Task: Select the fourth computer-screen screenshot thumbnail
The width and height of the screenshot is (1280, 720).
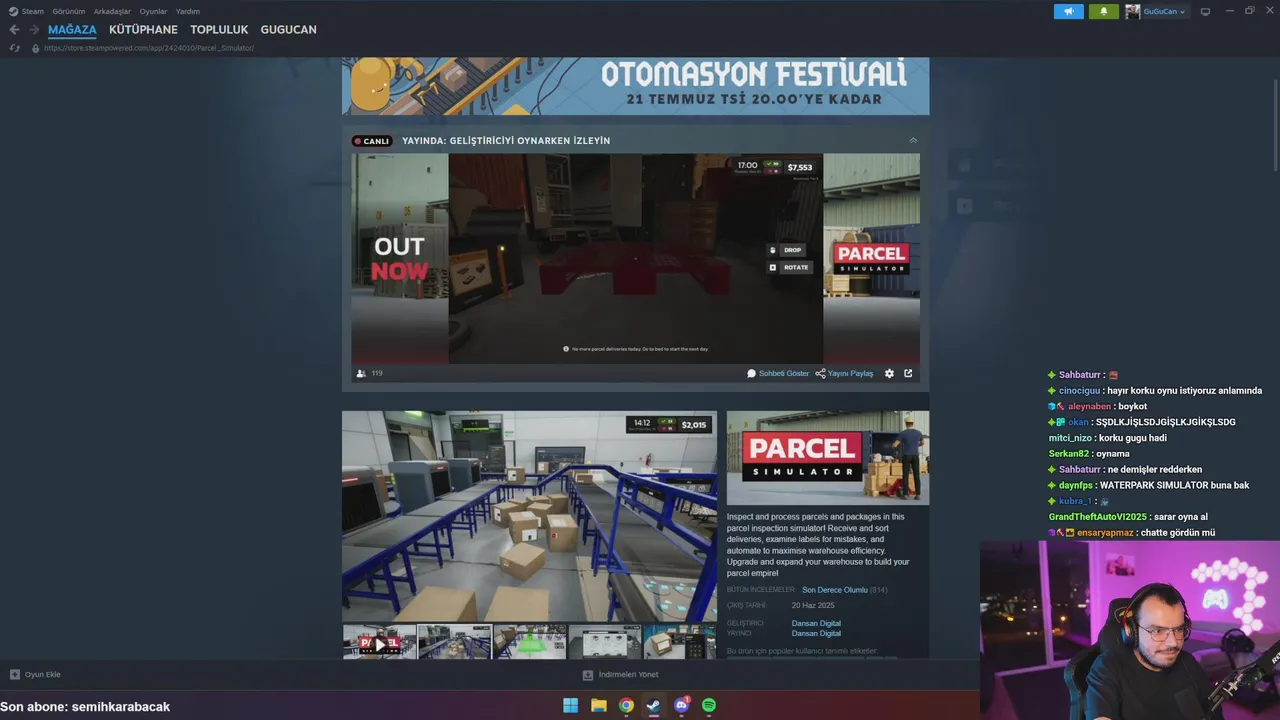Action: 605,642
